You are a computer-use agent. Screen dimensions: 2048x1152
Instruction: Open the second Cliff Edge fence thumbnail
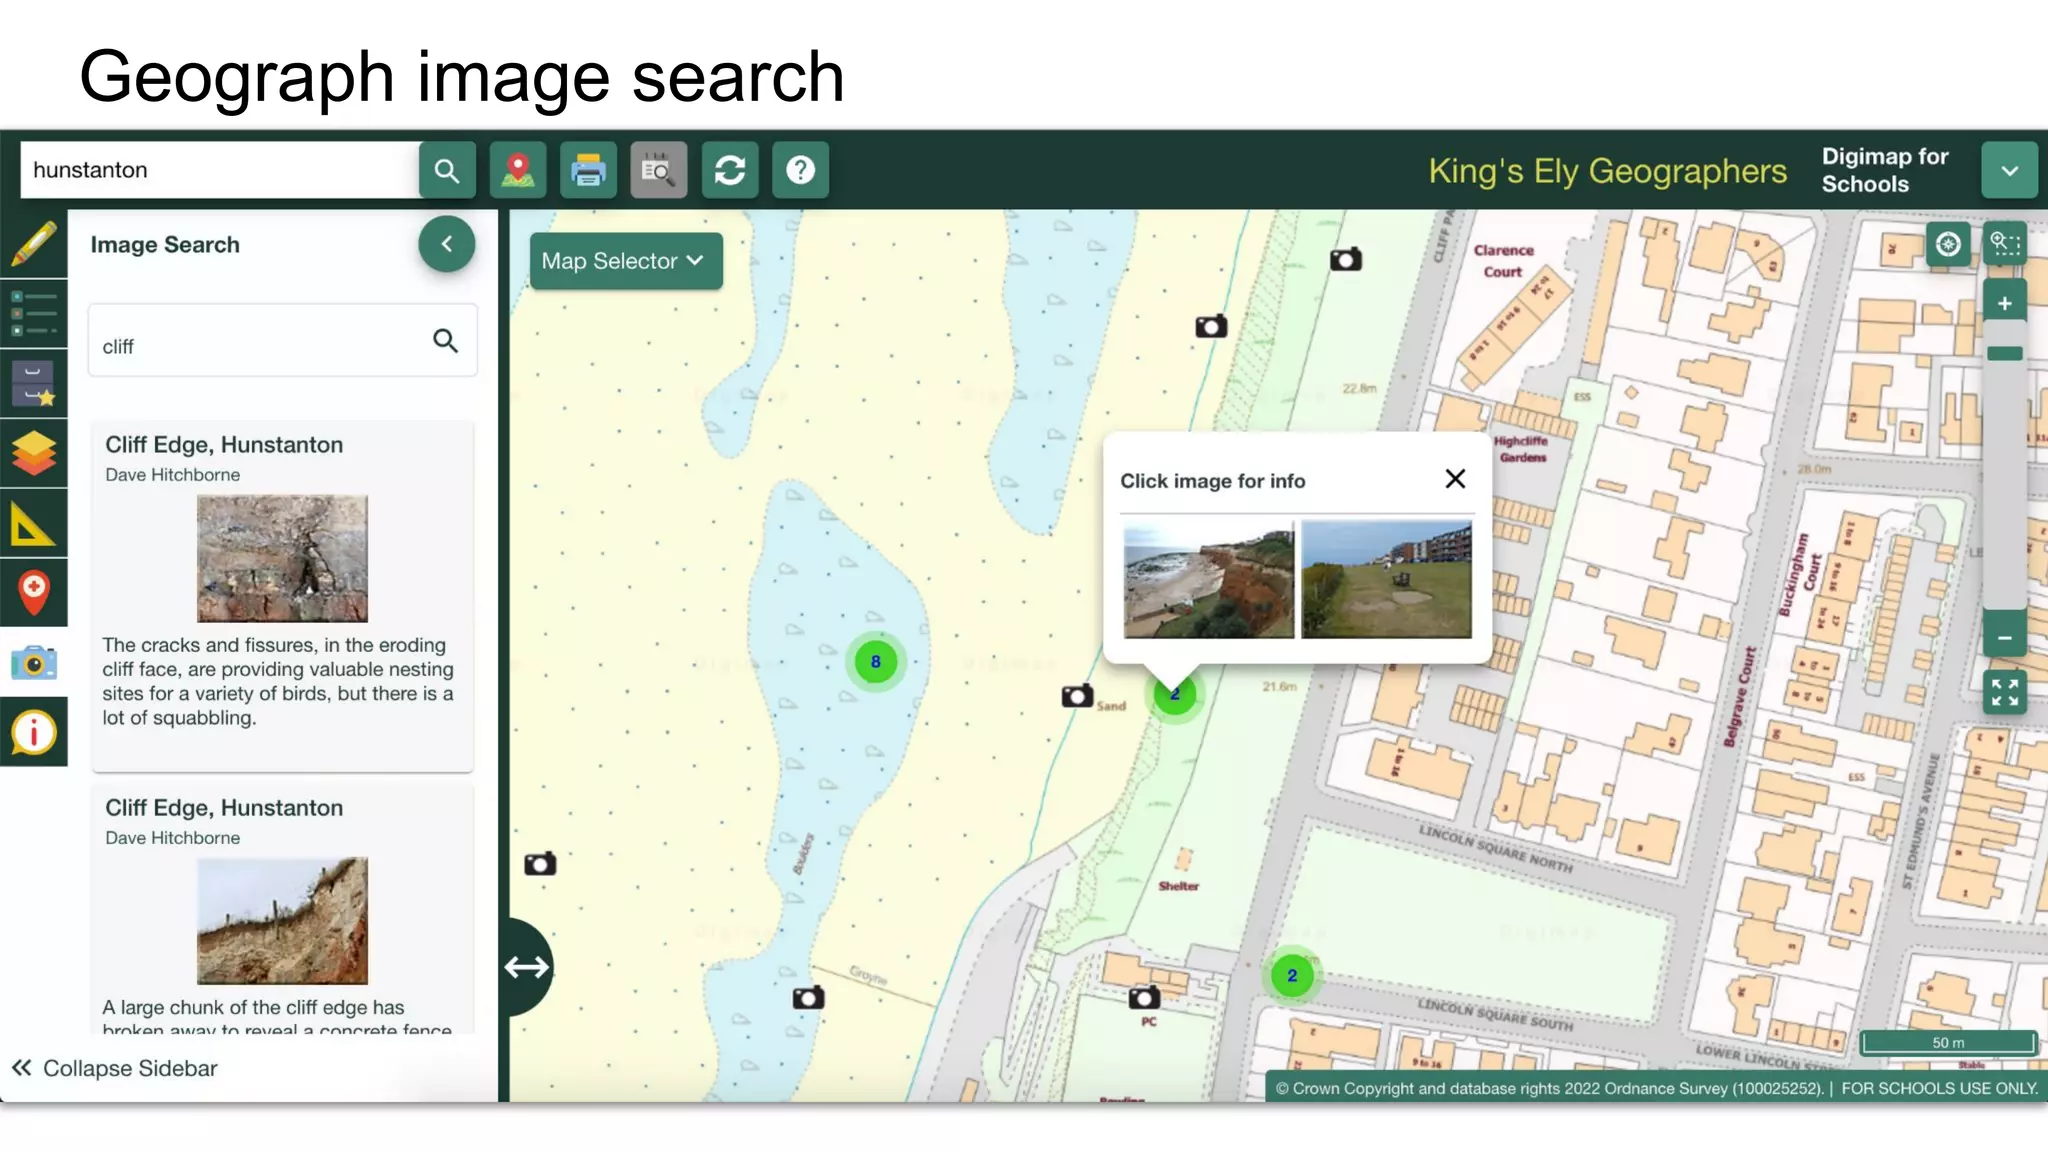point(282,921)
